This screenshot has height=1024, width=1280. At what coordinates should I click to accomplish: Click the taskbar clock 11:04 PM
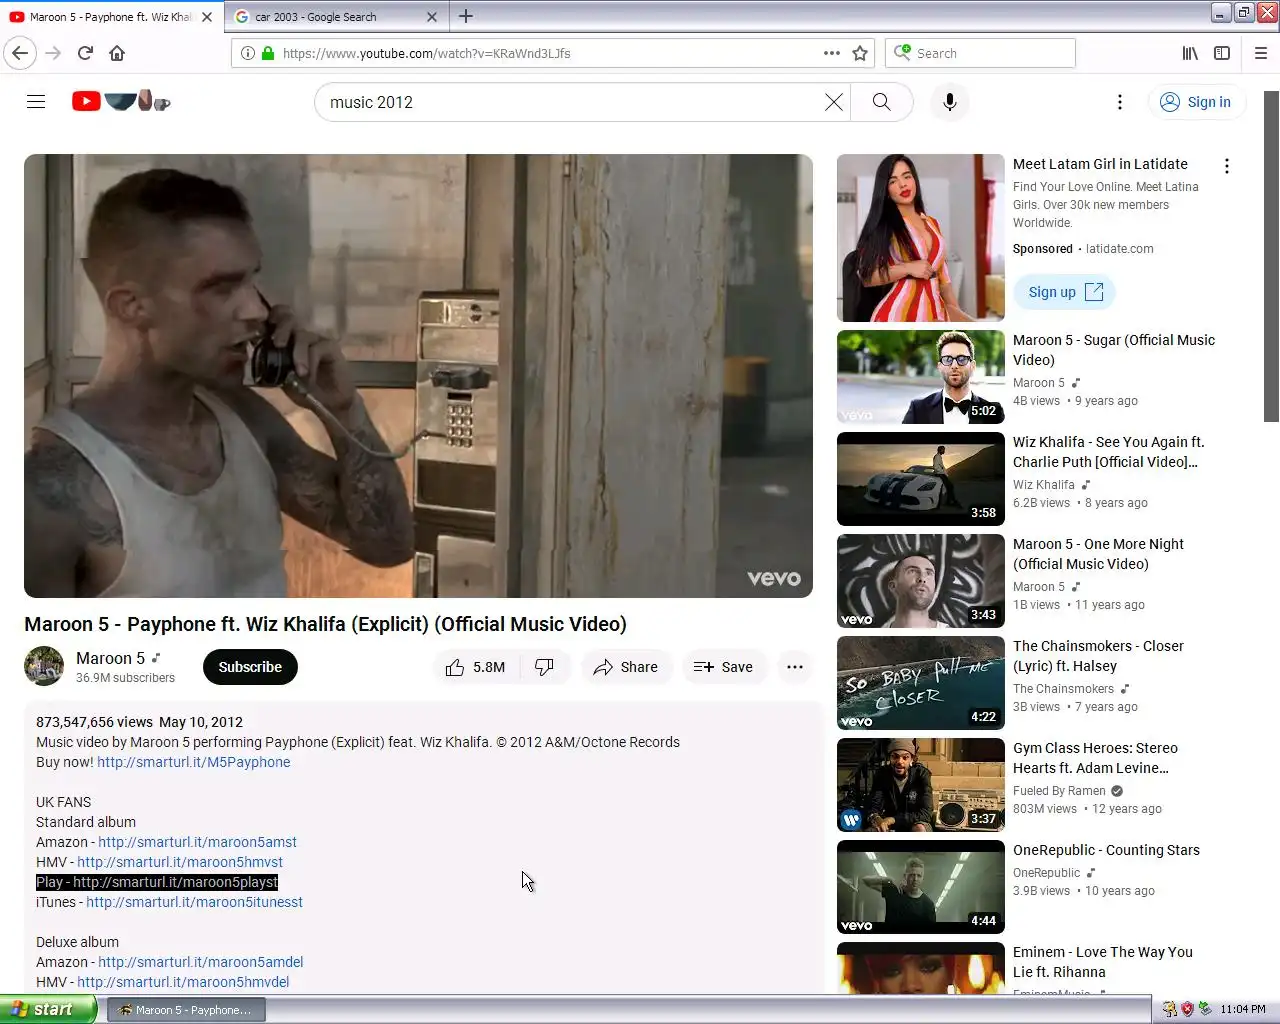pyautogui.click(x=1243, y=1009)
